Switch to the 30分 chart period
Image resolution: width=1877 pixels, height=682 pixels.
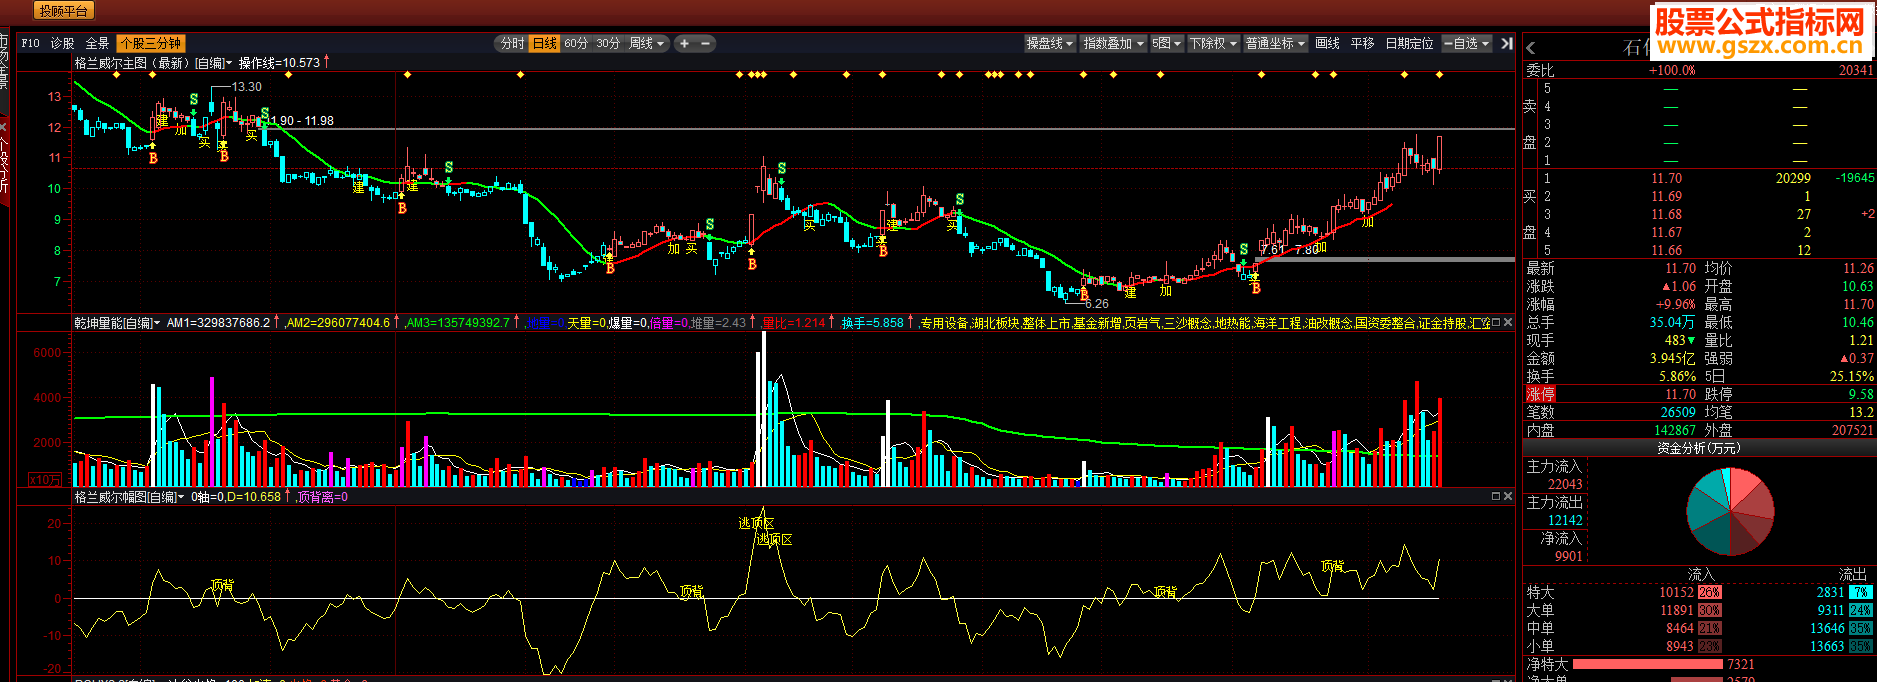(608, 43)
